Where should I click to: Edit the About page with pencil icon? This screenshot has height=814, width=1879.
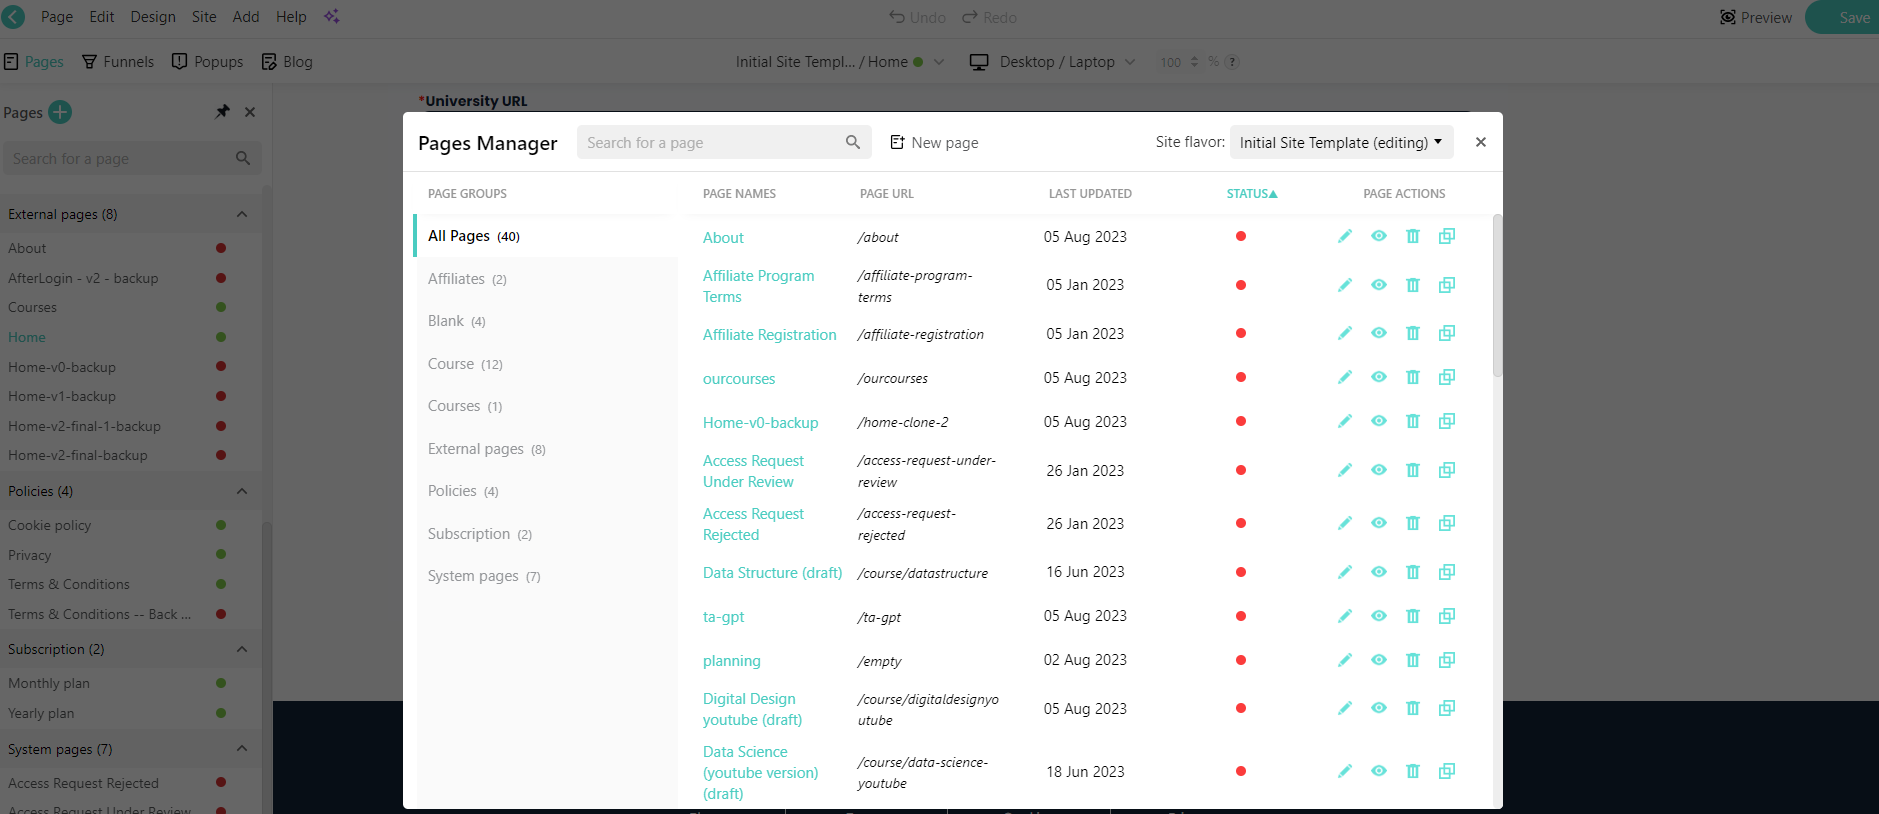pos(1345,236)
